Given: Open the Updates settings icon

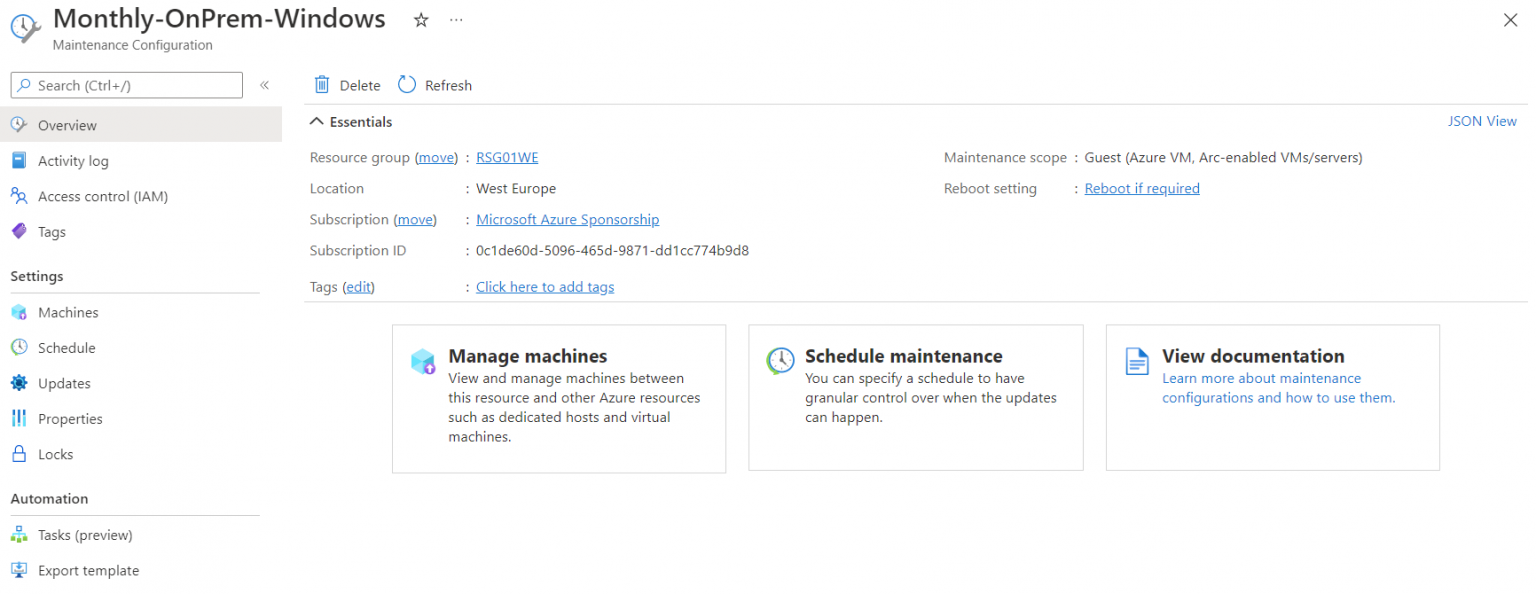Looking at the screenshot, I should coord(21,383).
